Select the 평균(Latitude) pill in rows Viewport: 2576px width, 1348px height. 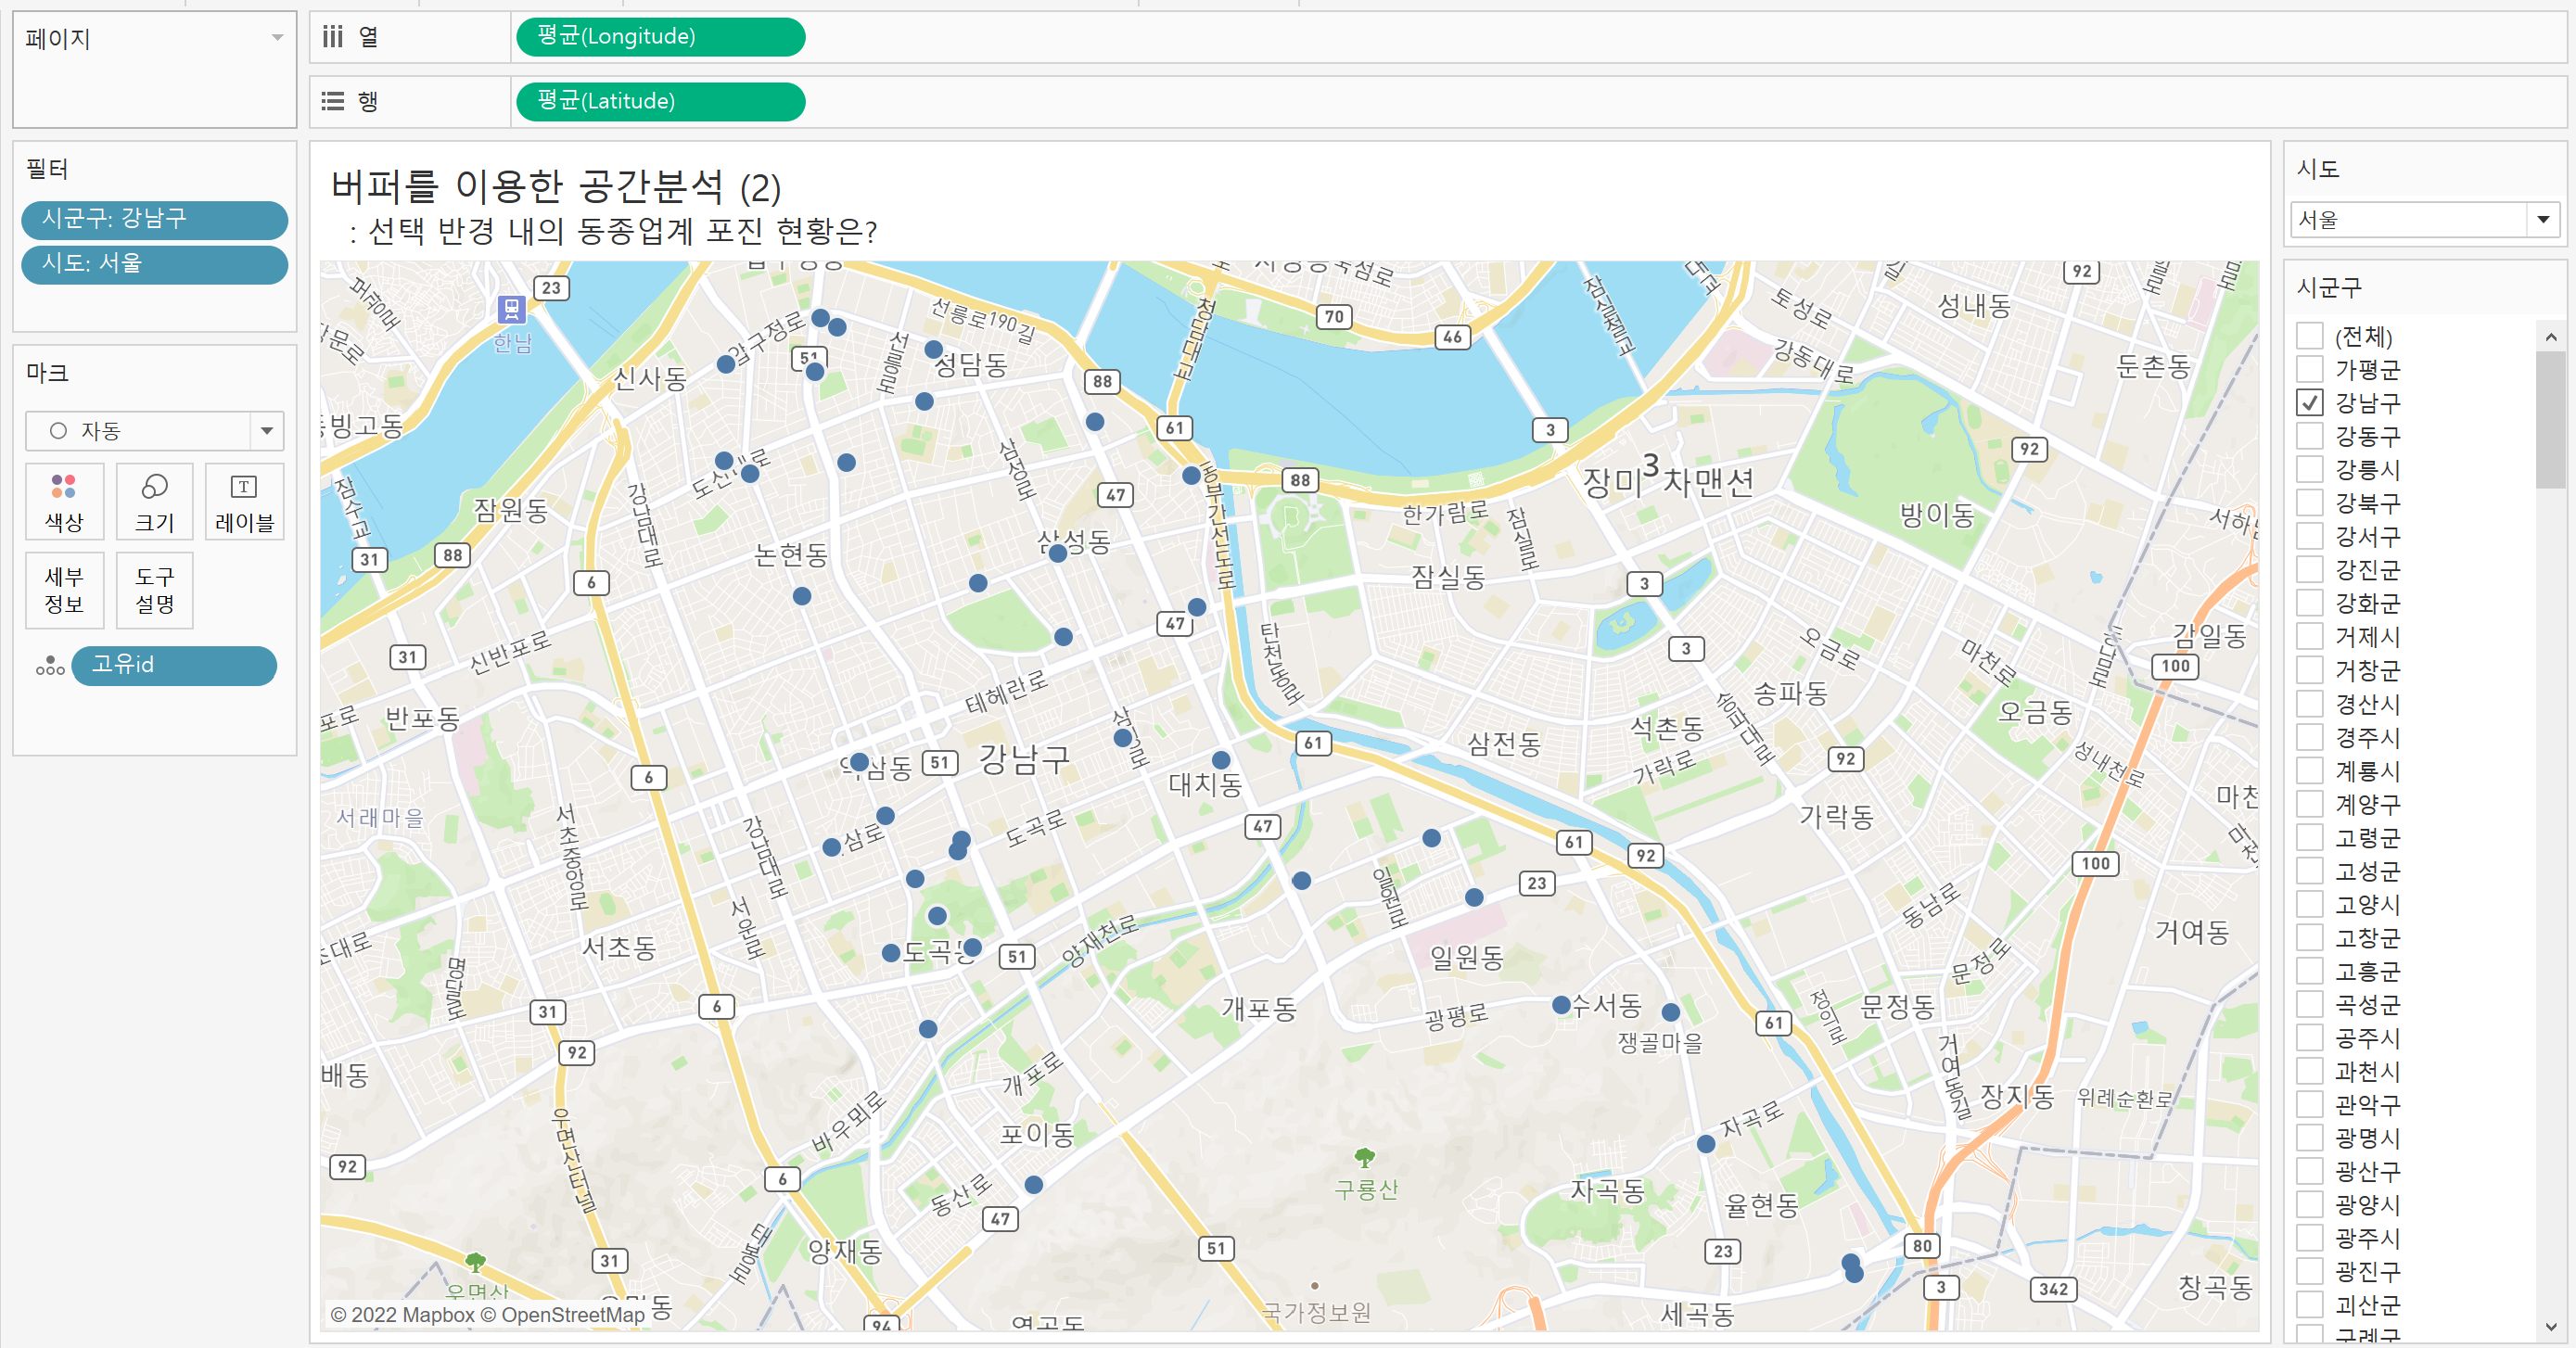pyautogui.click(x=660, y=101)
